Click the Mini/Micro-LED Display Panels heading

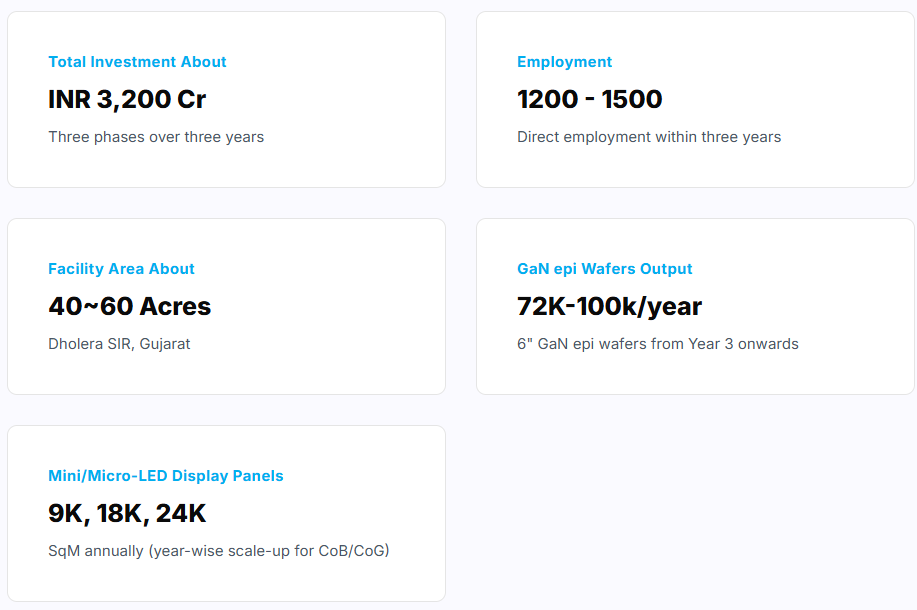166,476
